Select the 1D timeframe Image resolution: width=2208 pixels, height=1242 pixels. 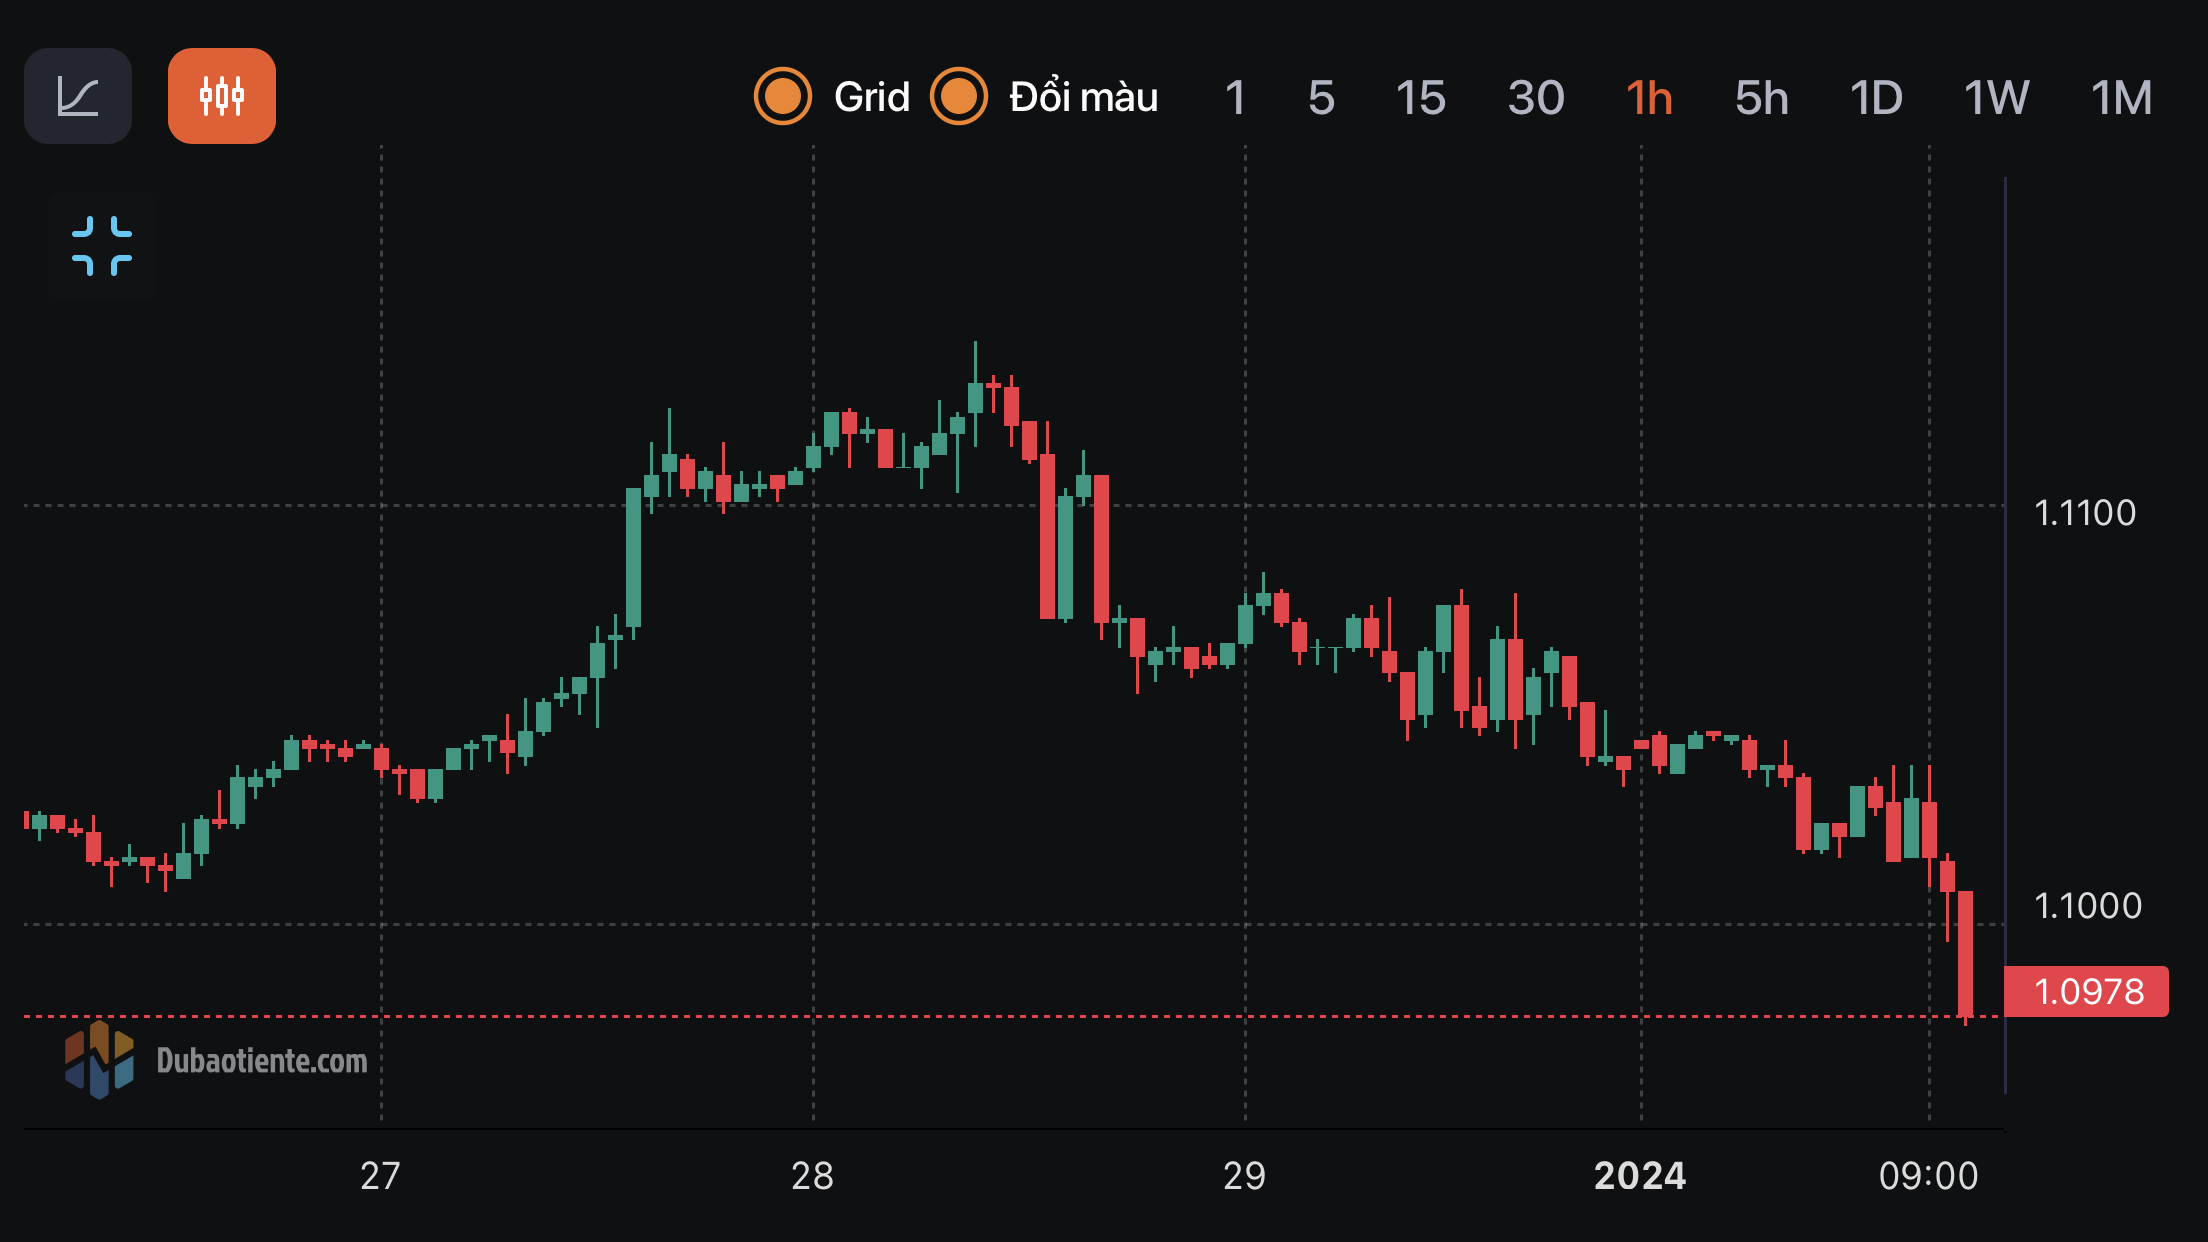(x=1876, y=98)
